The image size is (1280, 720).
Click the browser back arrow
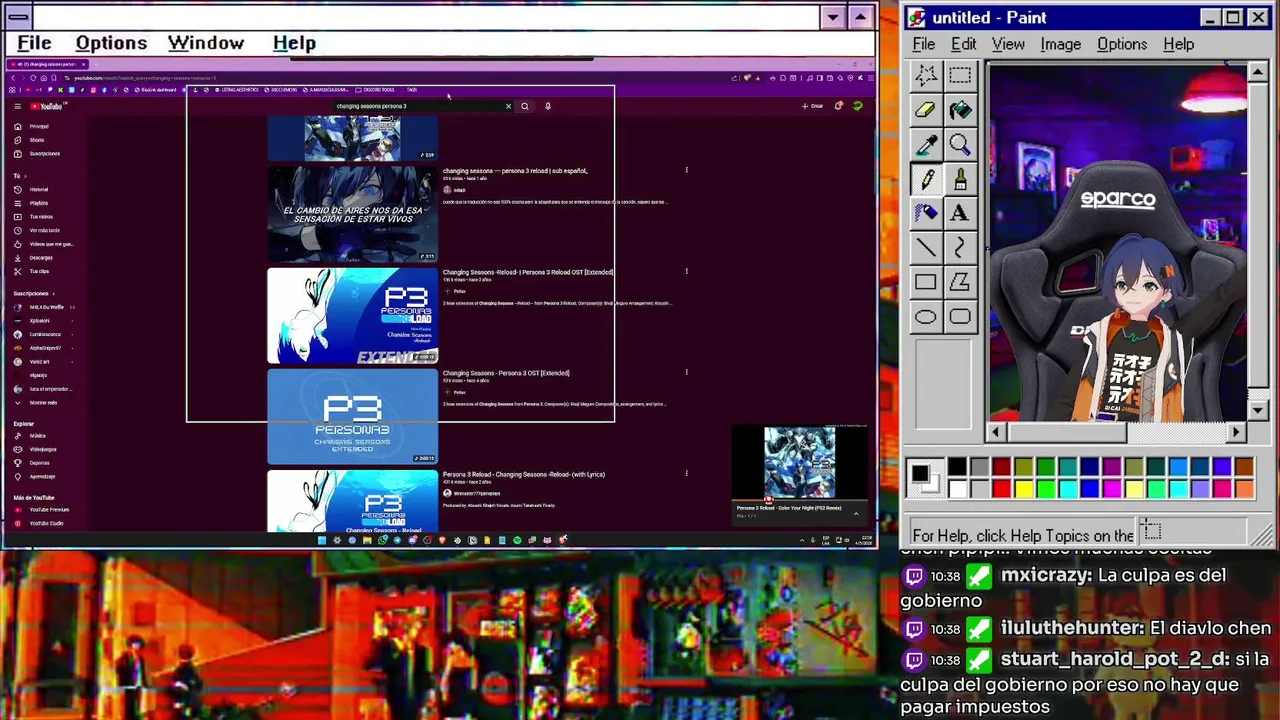pyautogui.click(x=13, y=78)
